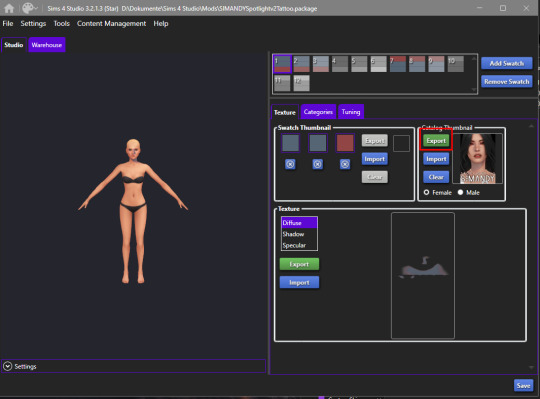
Task: Select swatch number 4
Action: click(340, 64)
